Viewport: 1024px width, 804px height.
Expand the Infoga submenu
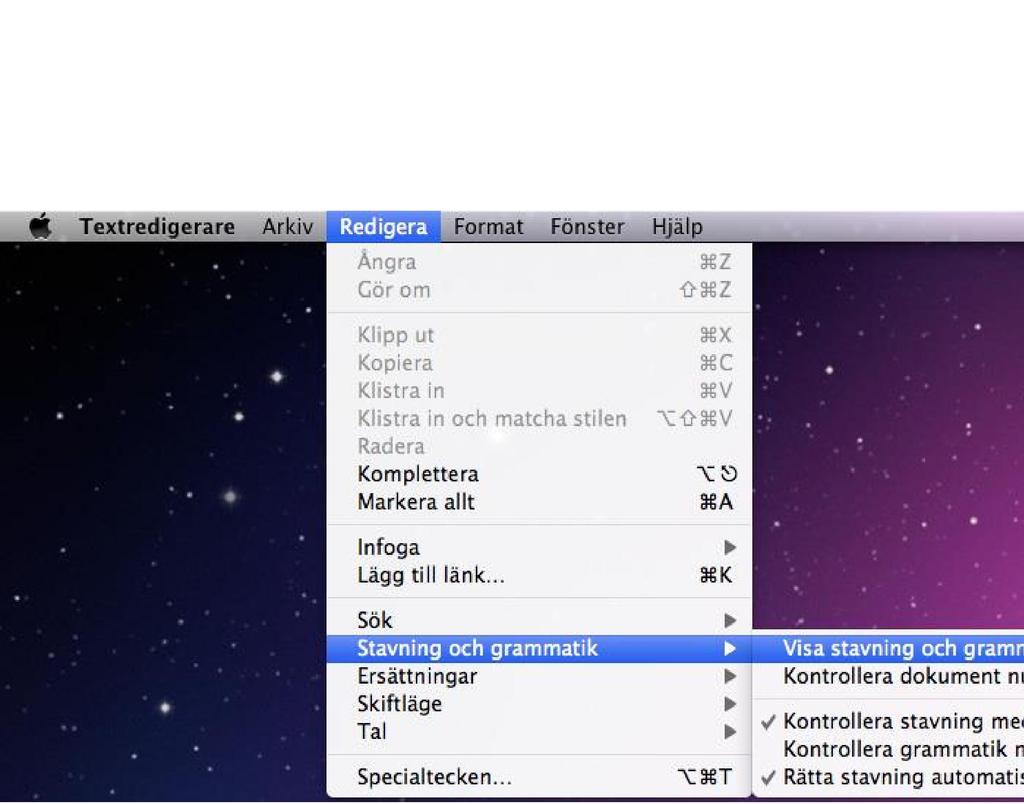[x=539, y=547]
